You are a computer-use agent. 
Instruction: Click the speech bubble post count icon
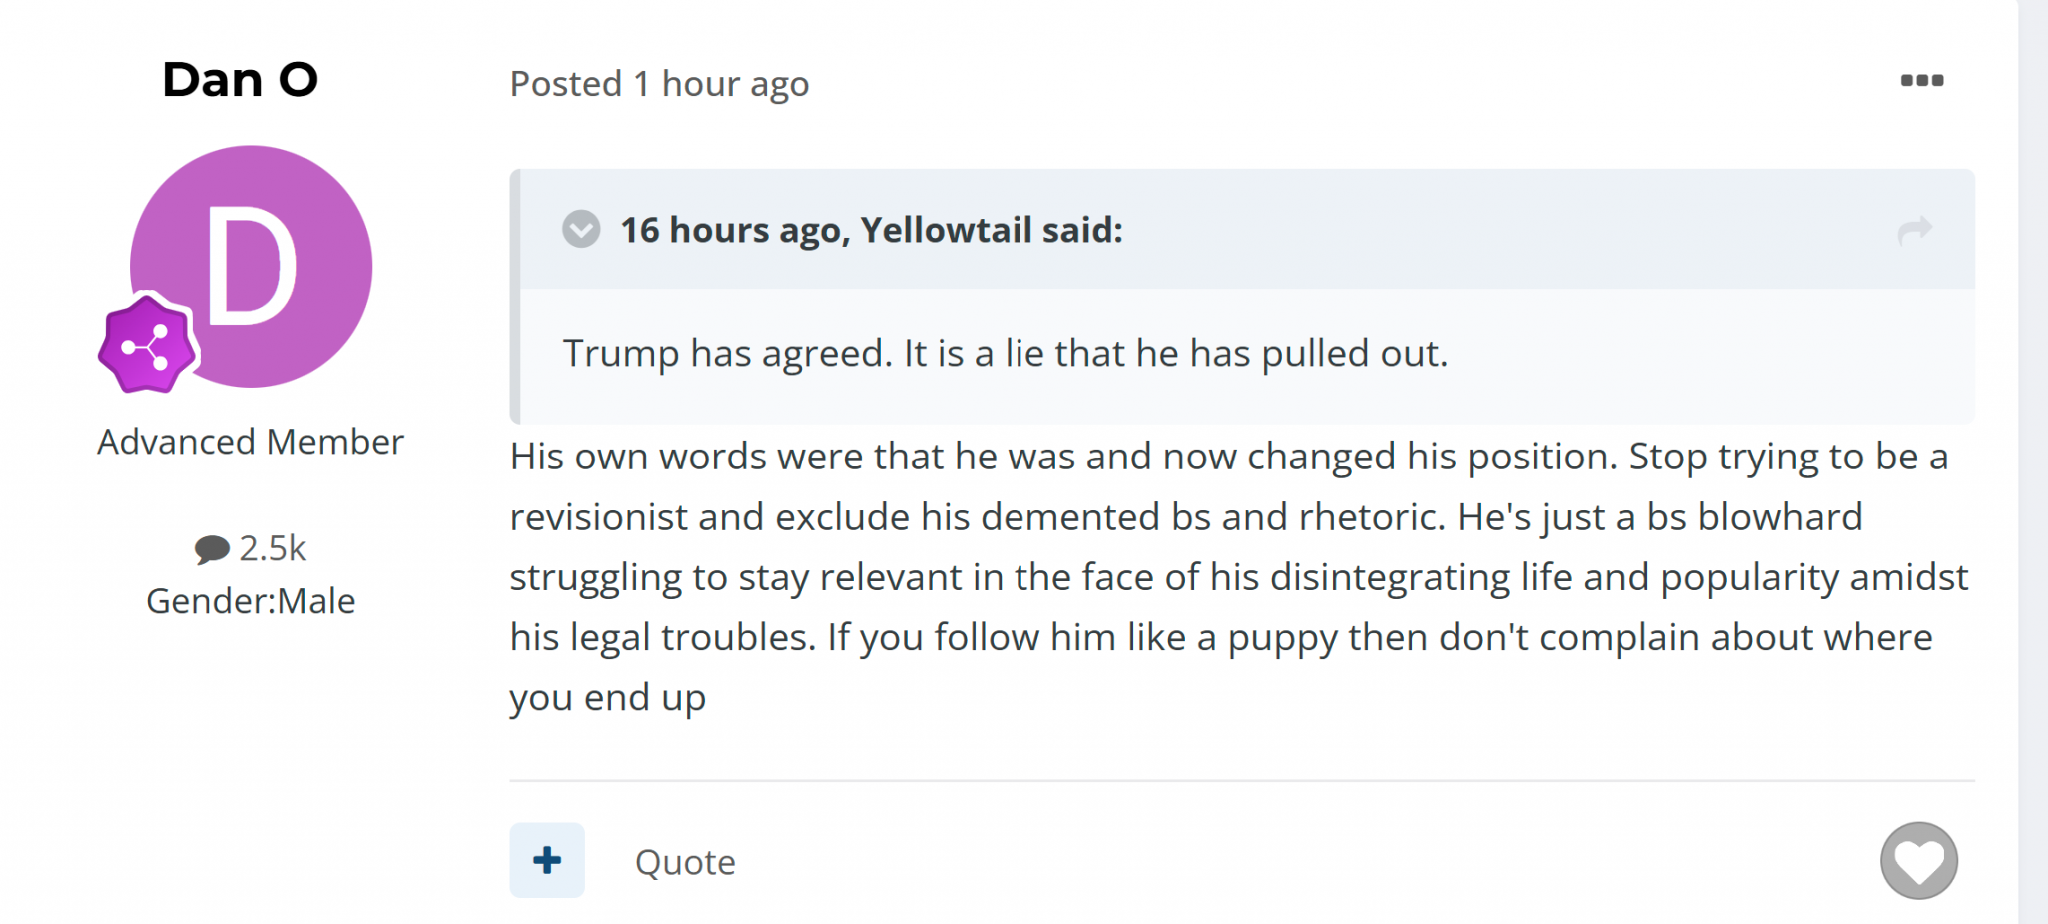tap(212, 549)
